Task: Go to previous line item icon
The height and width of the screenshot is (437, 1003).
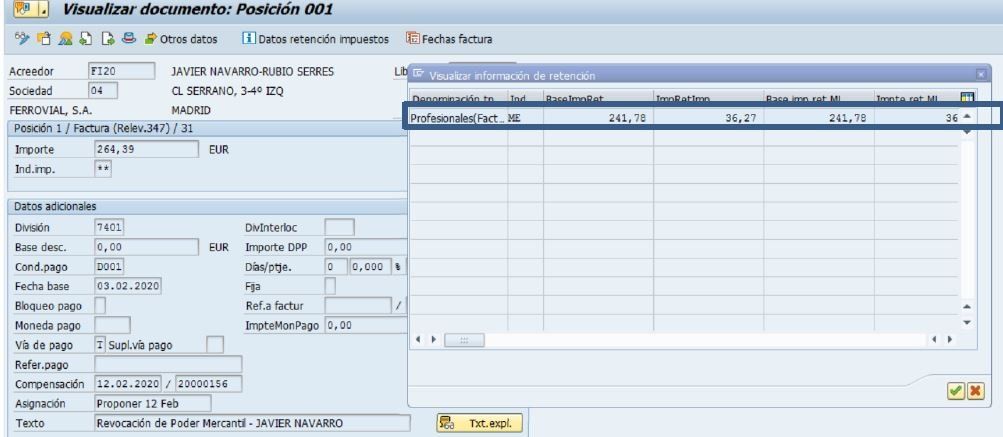Action: point(86,39)
